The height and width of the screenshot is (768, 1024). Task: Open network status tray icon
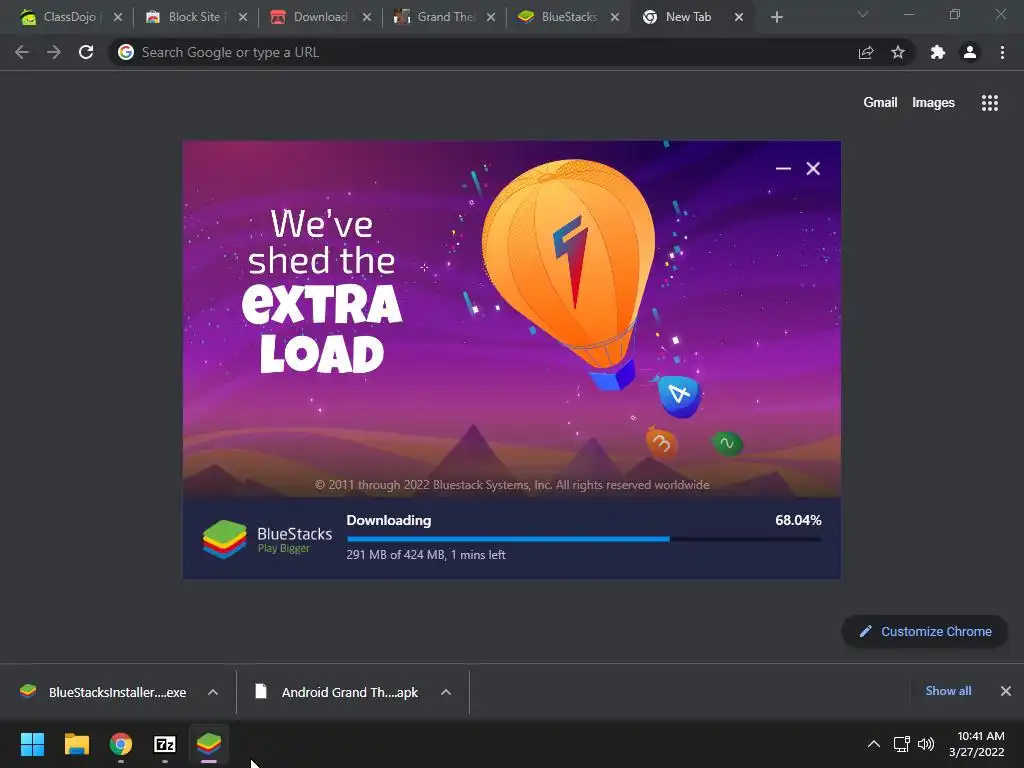point(902,744)
